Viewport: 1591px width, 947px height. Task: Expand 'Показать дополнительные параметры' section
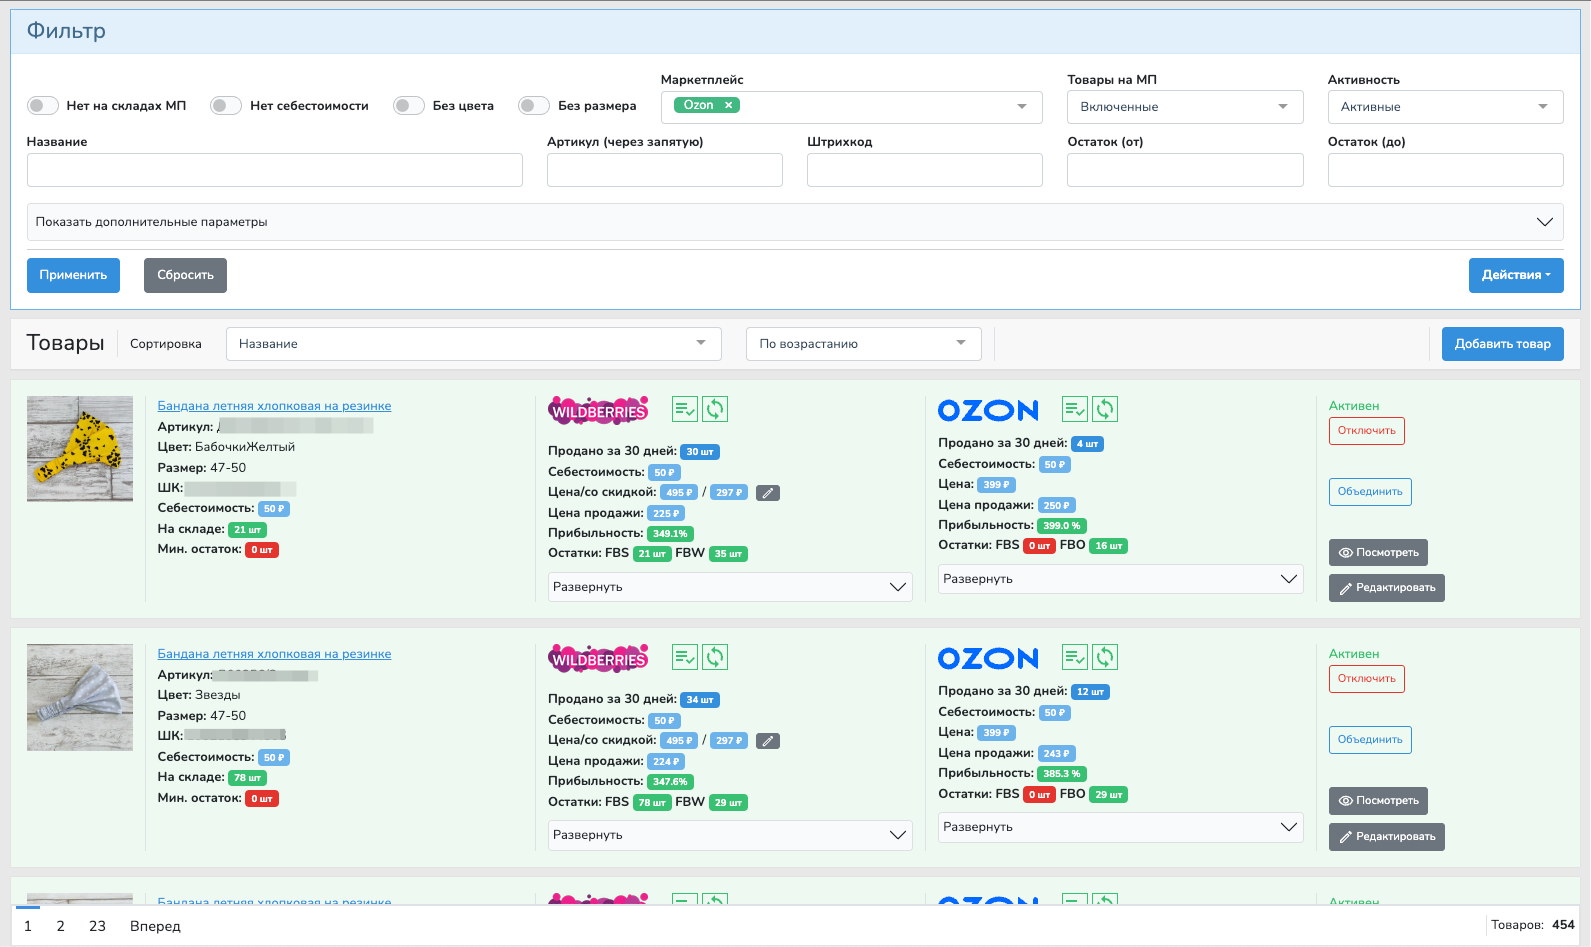coord(795,222)
